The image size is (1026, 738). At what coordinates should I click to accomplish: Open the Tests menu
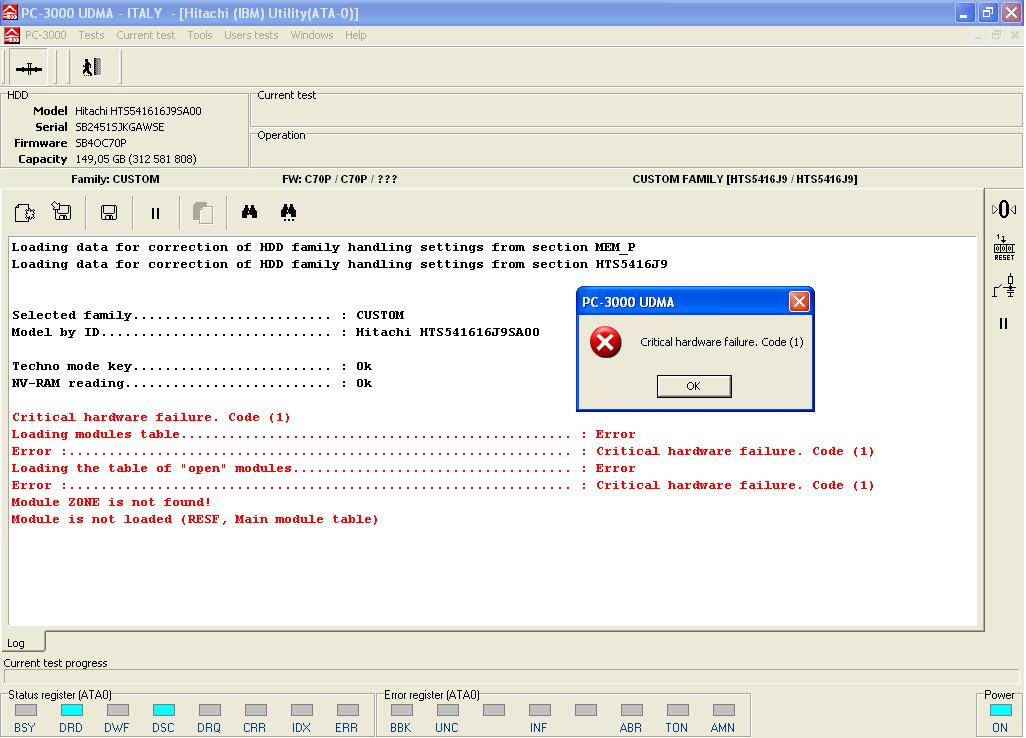[91, 35]
